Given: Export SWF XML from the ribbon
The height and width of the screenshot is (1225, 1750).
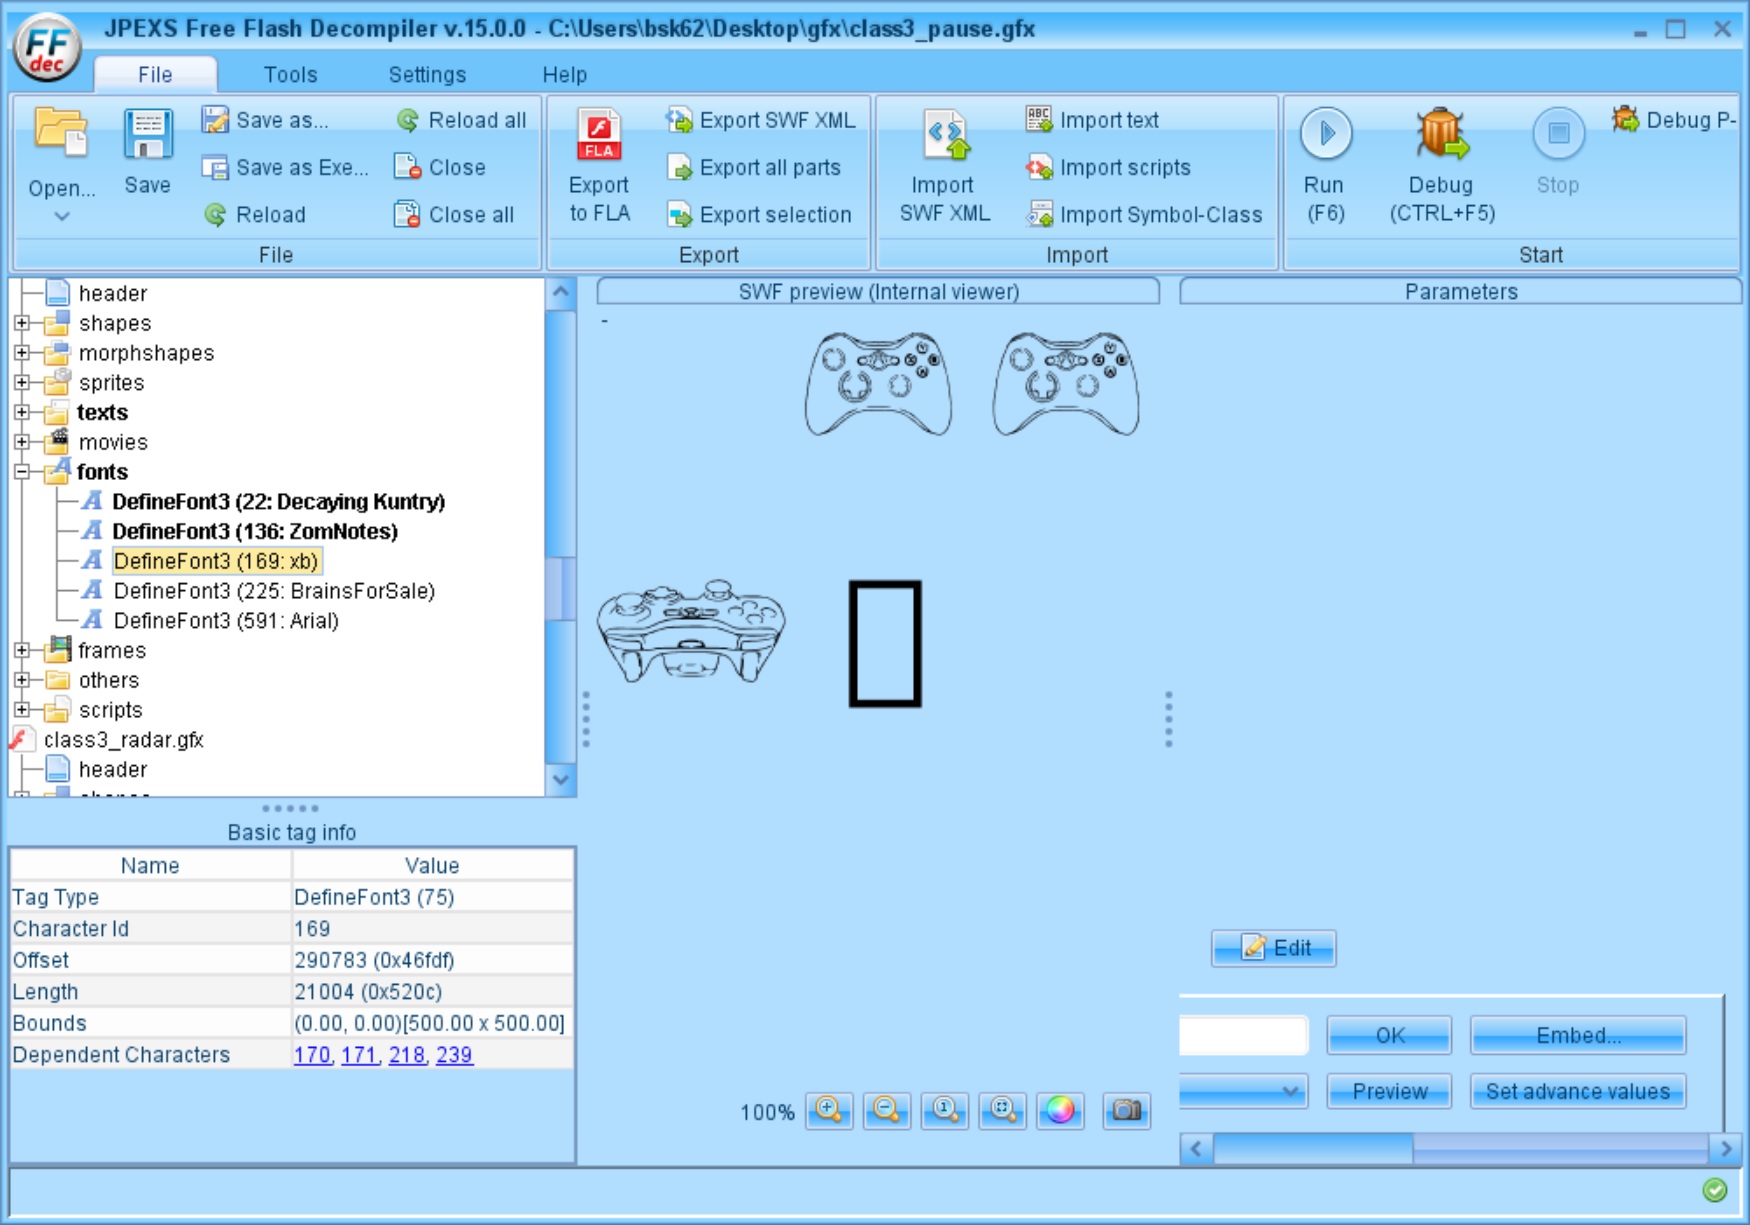Looking at the screenshot, I should (x=761, y=120).
